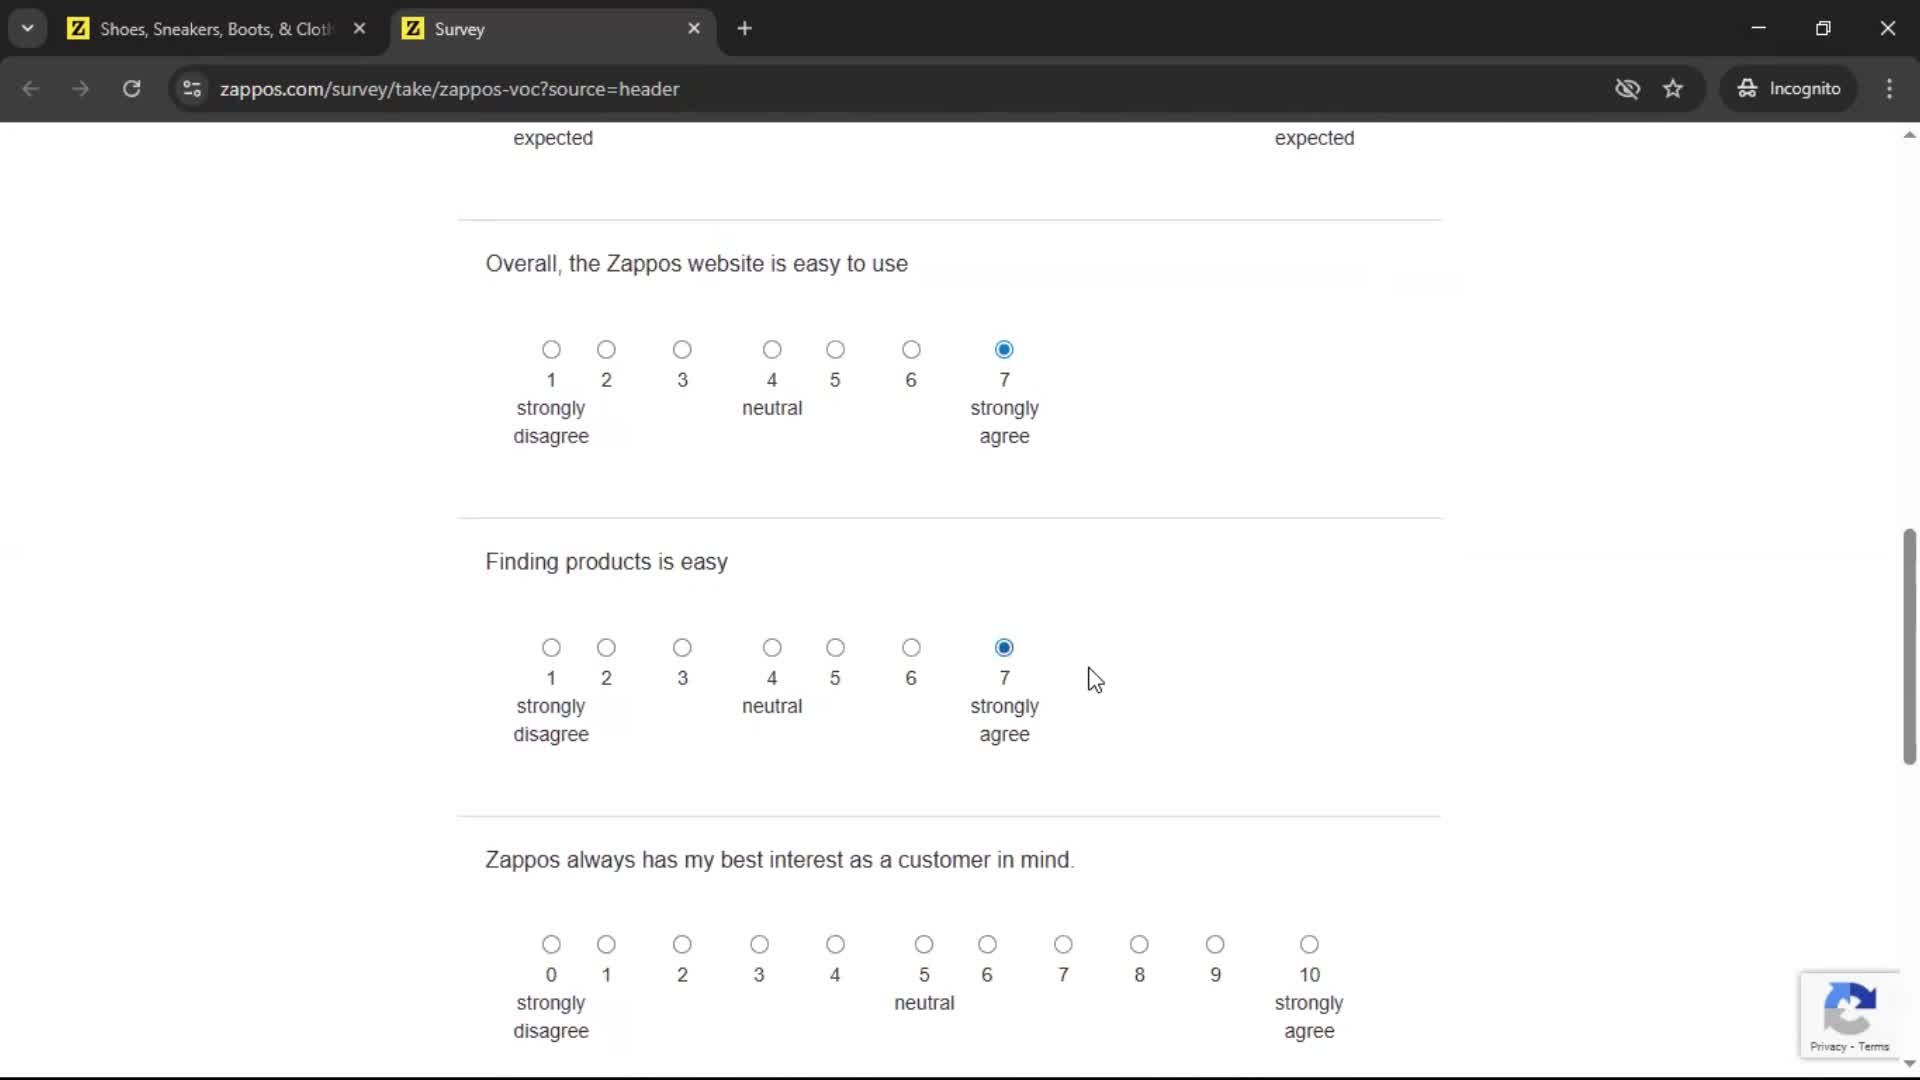This screenshot has height=1080, width=1920.
Task: Close the Survey tab
Action: tap(694, 29)
